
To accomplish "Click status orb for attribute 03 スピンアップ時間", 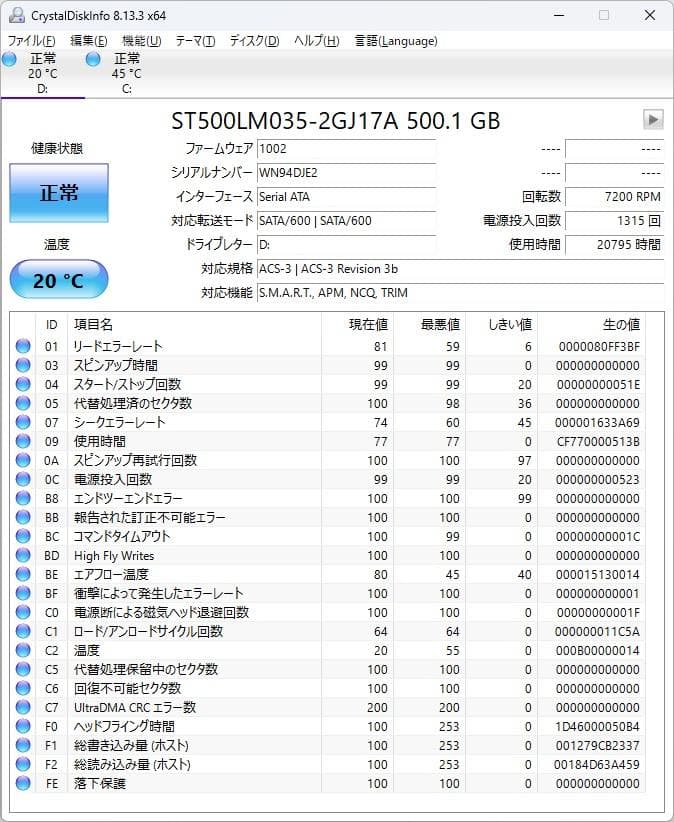I will pyautogui.click(x=23, y=365).
